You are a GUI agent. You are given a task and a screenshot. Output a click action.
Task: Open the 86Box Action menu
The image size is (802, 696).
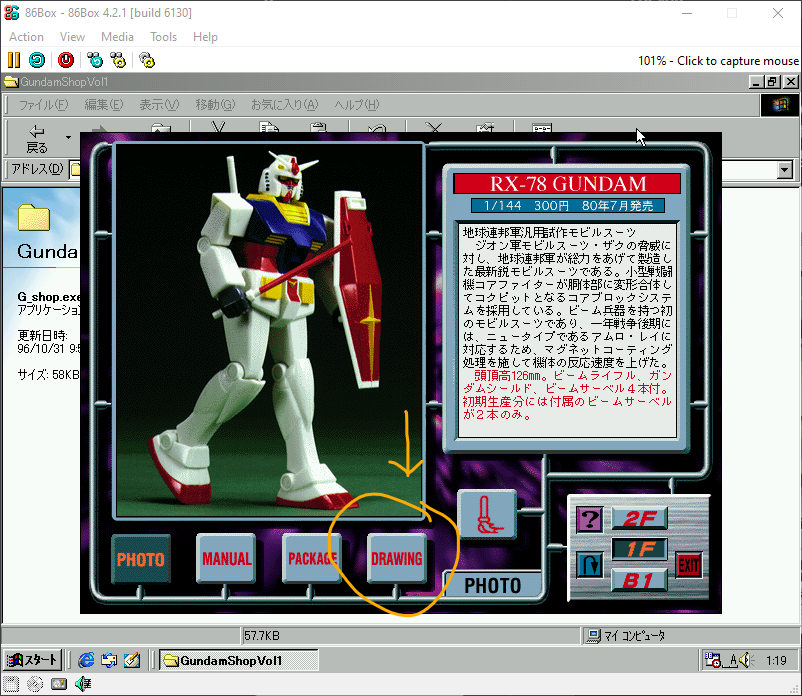[x=27, y=37]
